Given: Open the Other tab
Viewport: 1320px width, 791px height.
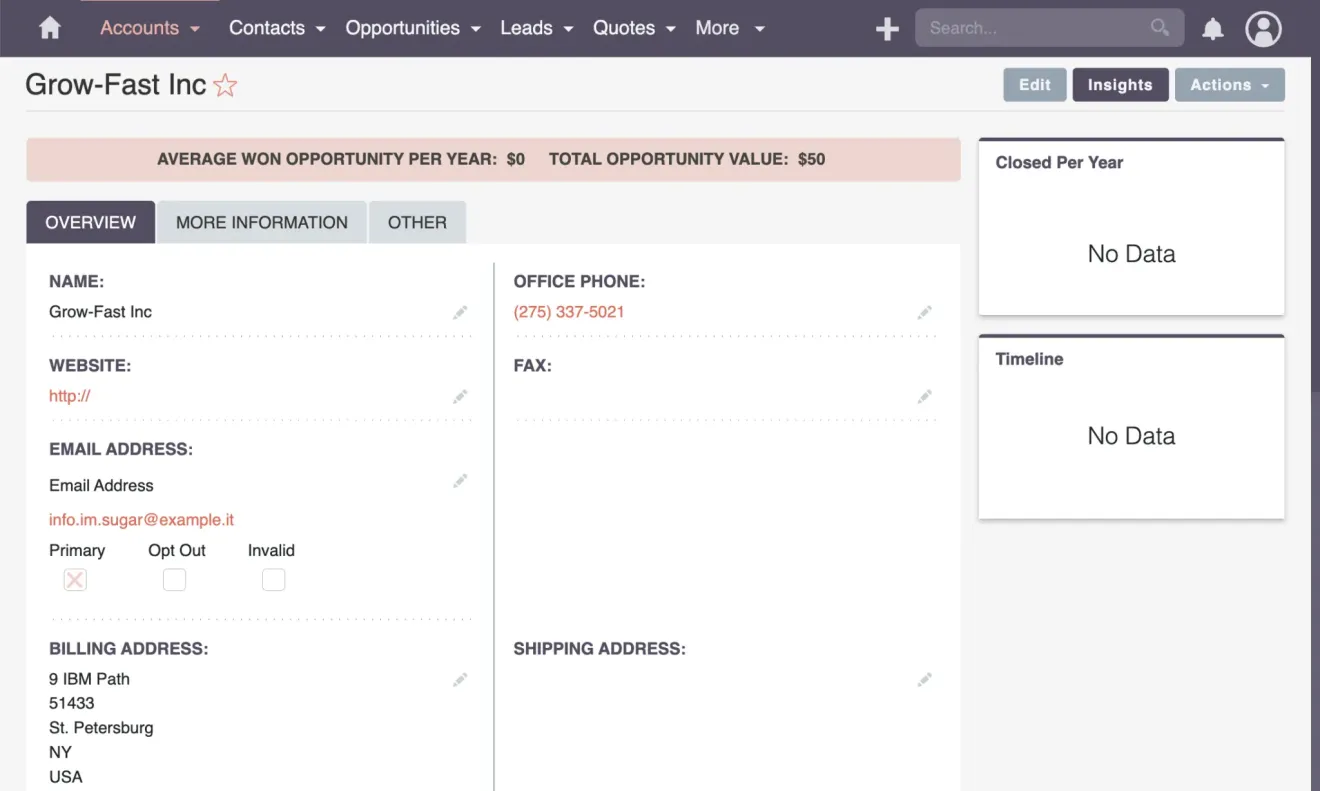Looking at the screenshot, I should click(x=417, y=221).
